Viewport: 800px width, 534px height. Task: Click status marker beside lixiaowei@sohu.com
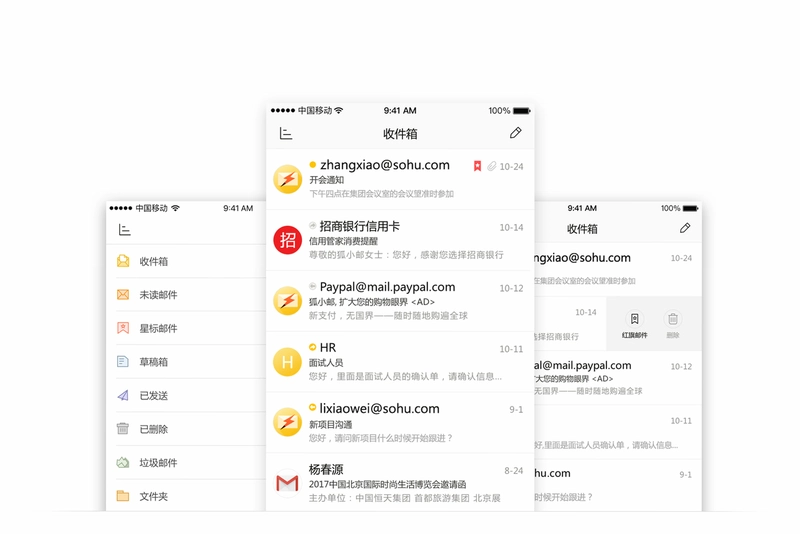coord(312,406)
